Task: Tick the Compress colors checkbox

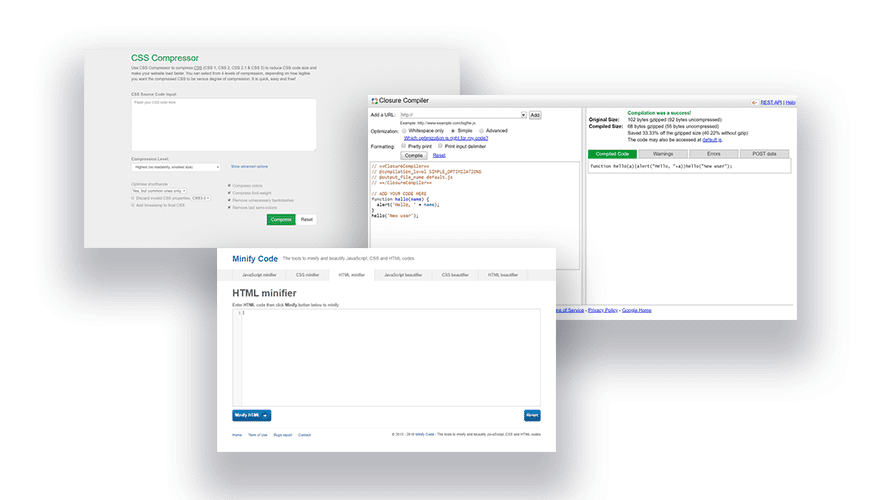Action: tap(230, 185)
